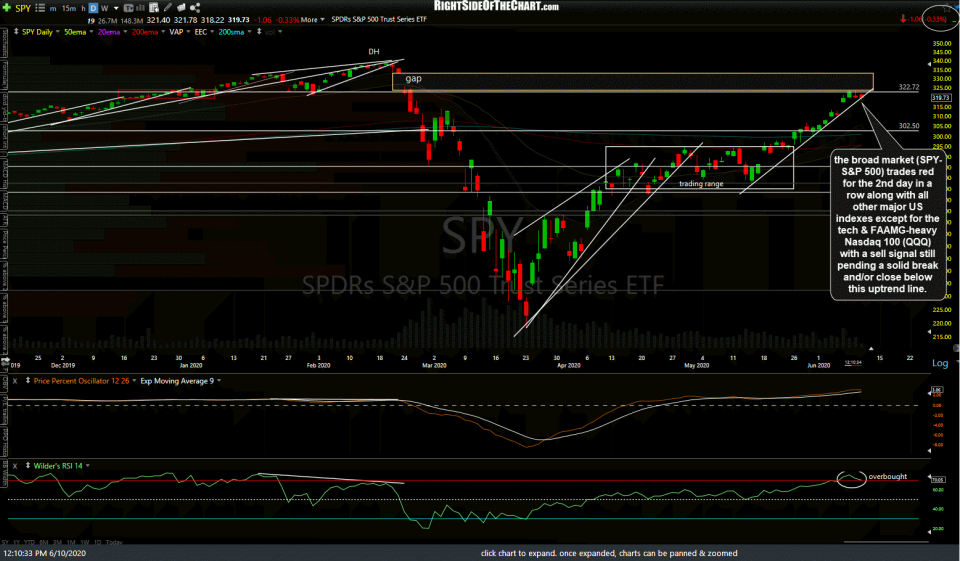The width and height of the screenshot is (960, 561).
Task: Click the pencil drawing tools icon
Action: [167, 8]
